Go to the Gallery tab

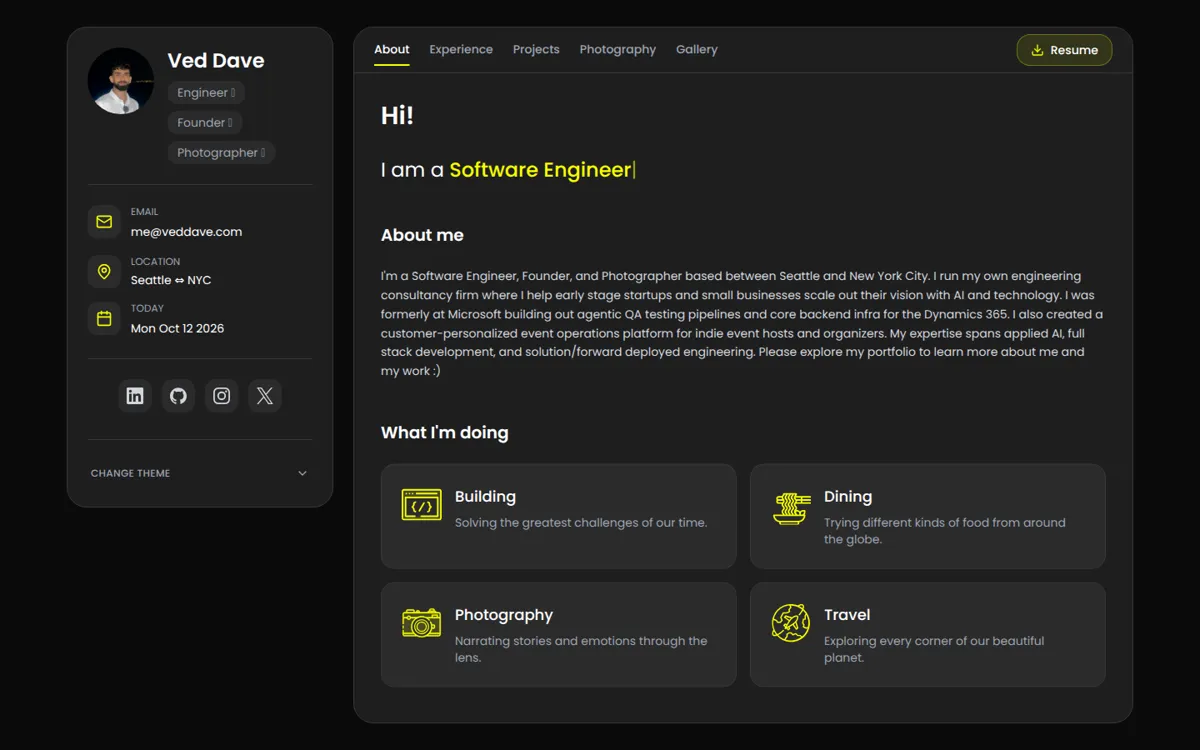click(x=697, y=49)
